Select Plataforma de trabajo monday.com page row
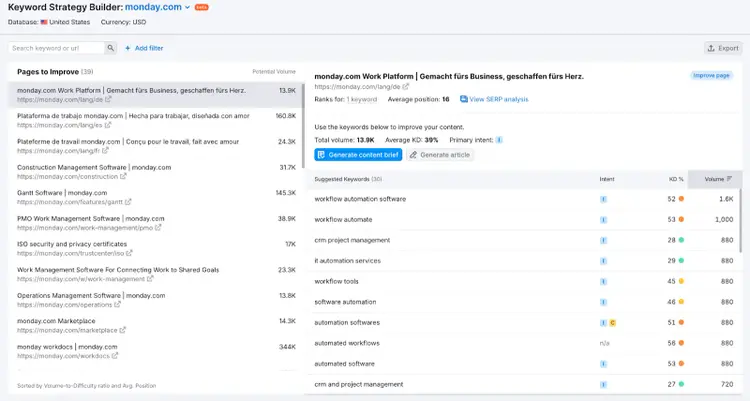 [x=156, y=120]
